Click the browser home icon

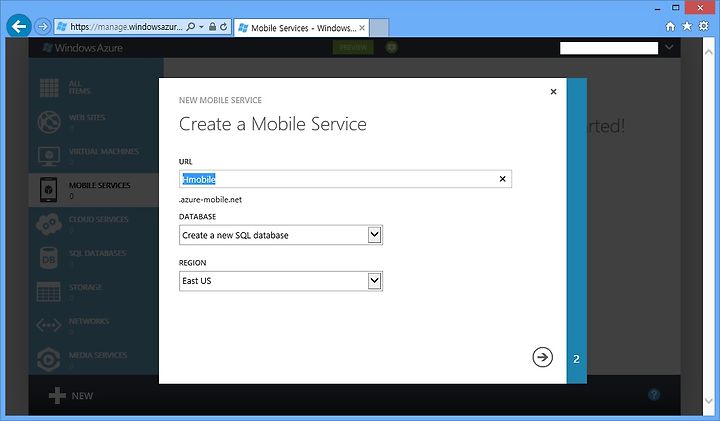pos(670,26)
